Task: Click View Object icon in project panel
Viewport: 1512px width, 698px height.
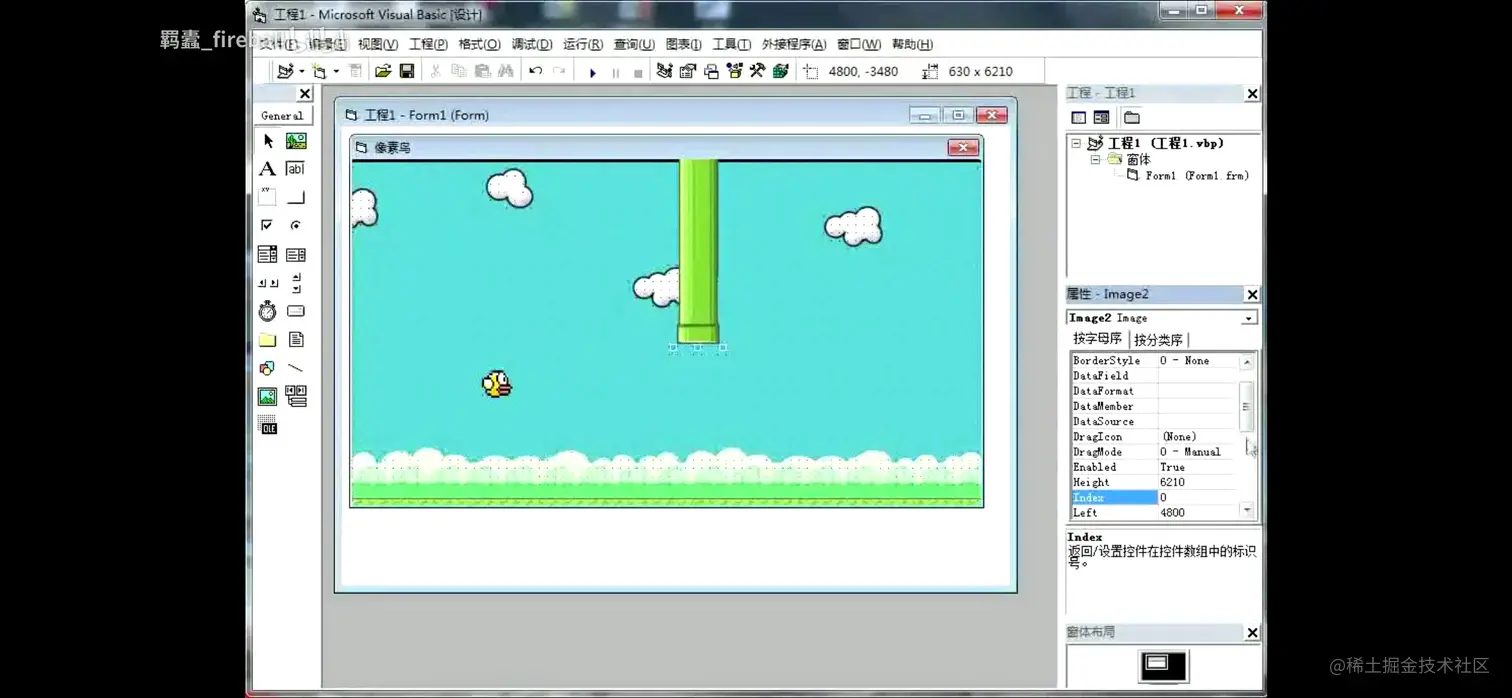Action: point(1101,117)
